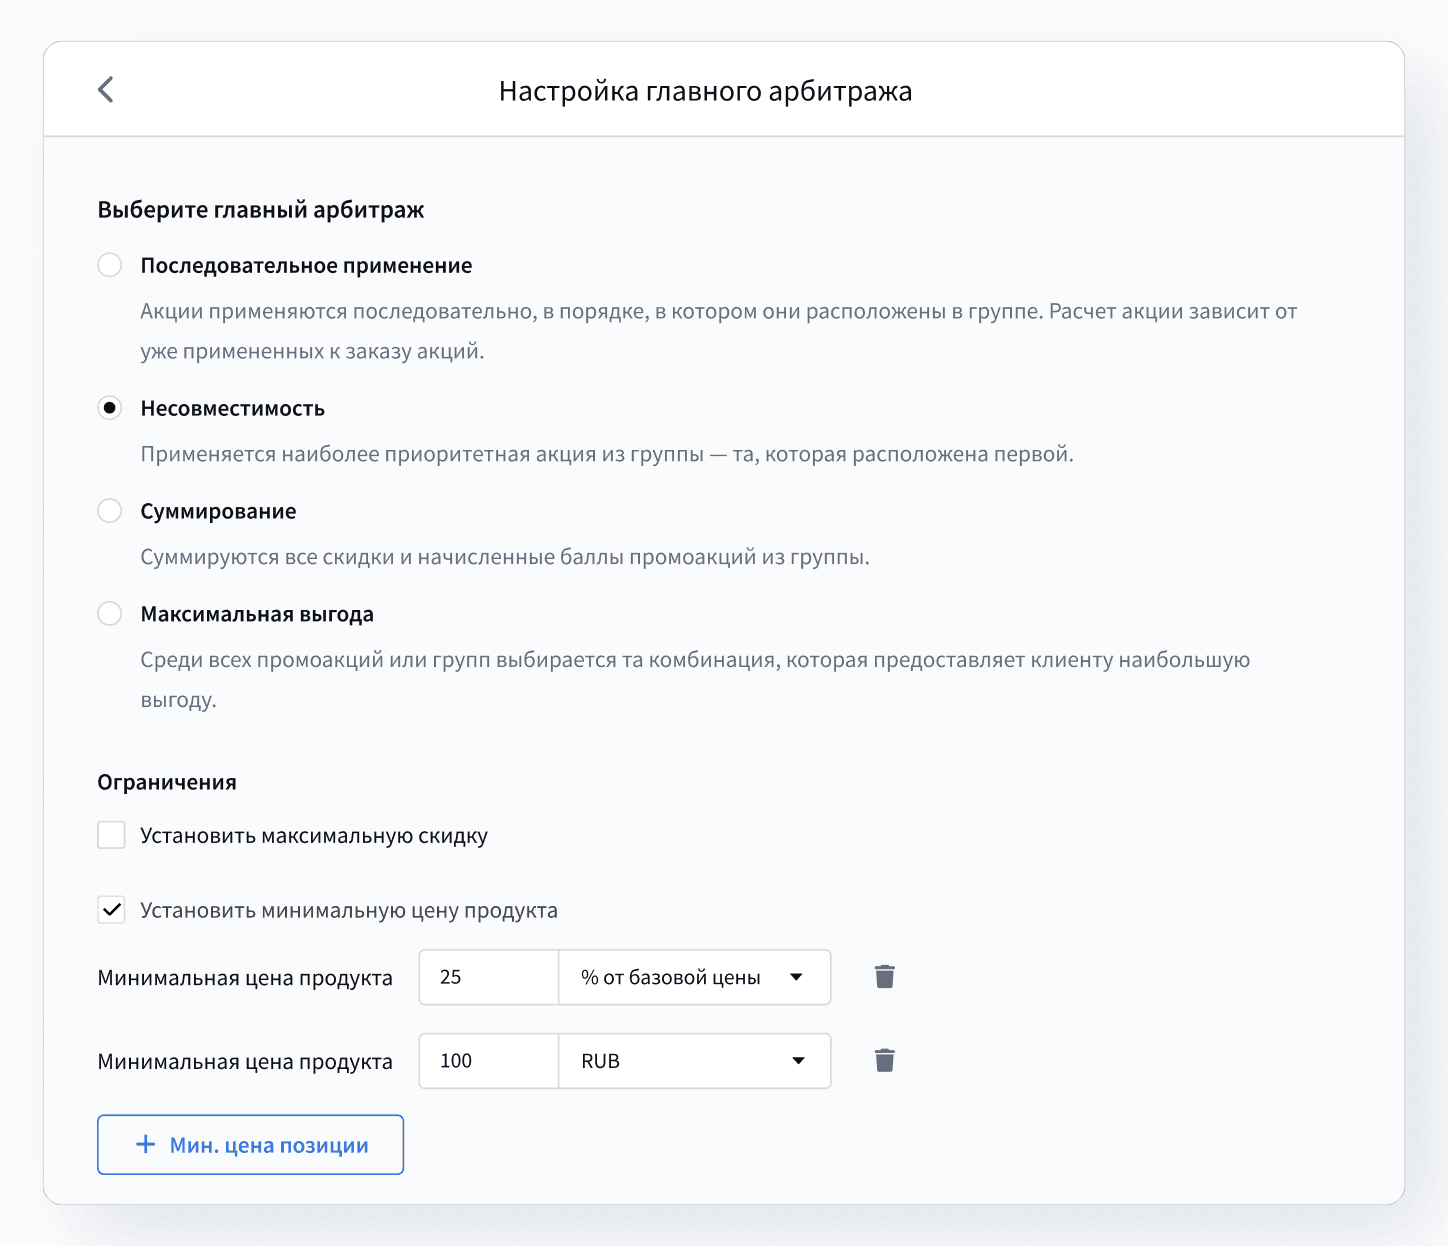Expand the chevron beside RUB

797,1060
